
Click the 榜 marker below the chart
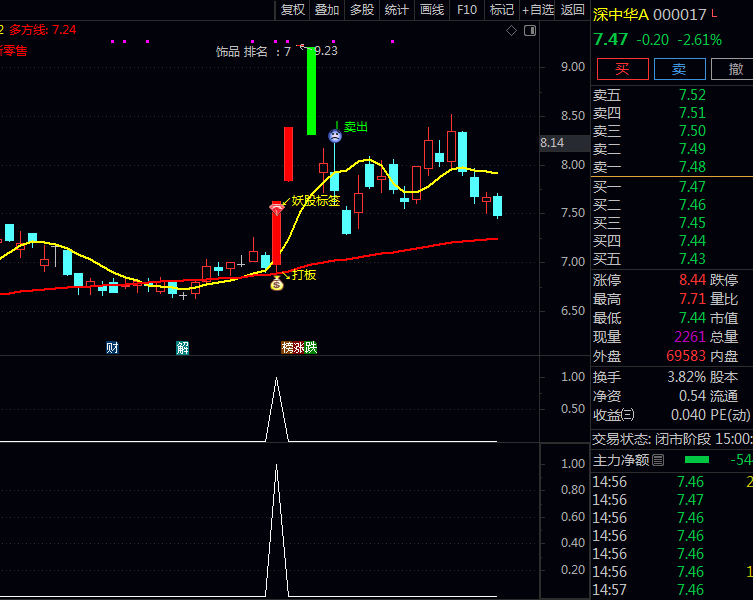[x=287, y=348]
